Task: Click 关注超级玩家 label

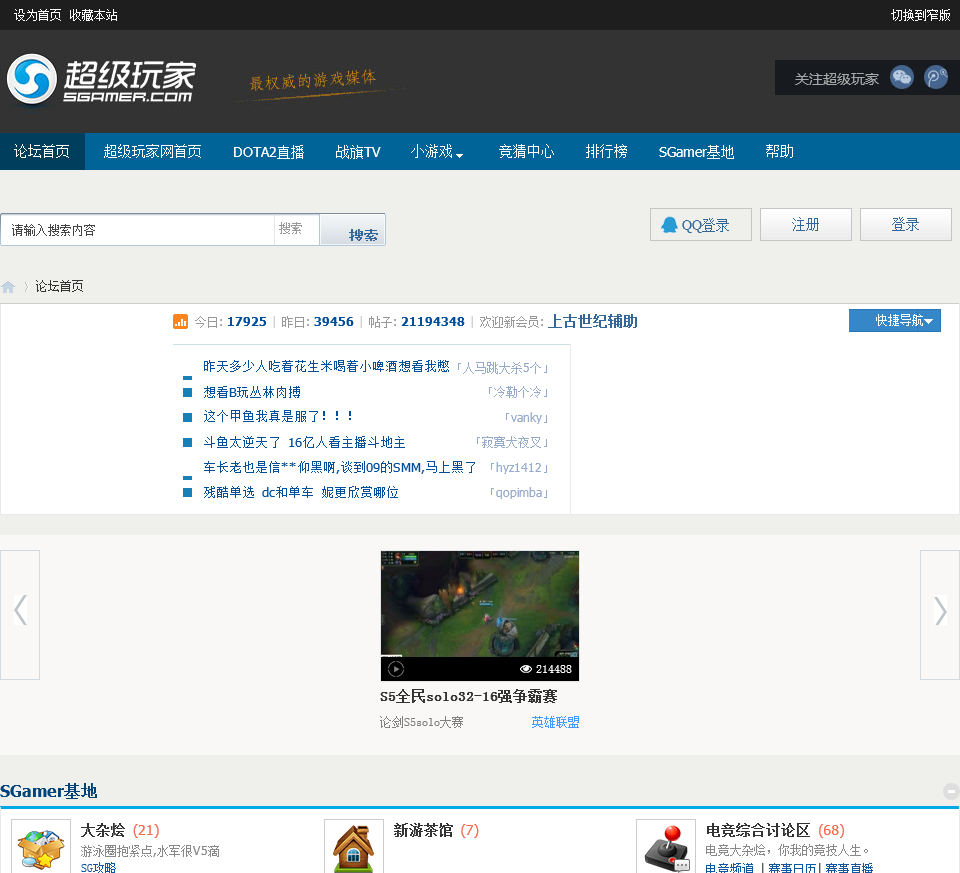Action: tap(836, 79)
